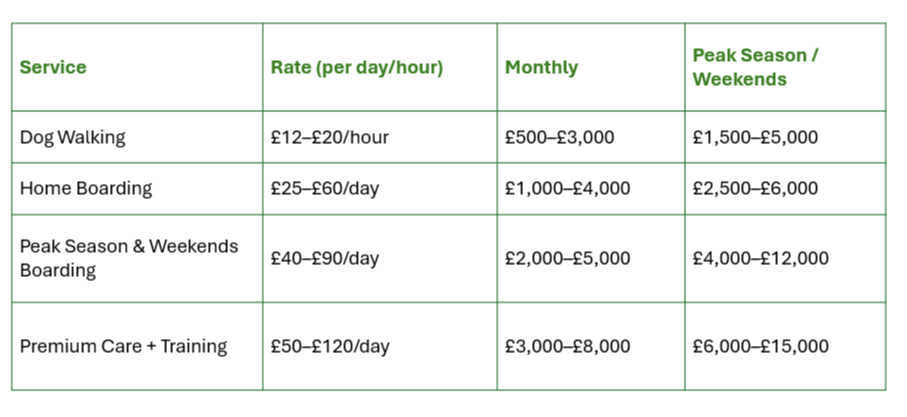Screen dimensions: 907x417
Task: Select the Home Boarding cell
Action: [x=86, y=188]
